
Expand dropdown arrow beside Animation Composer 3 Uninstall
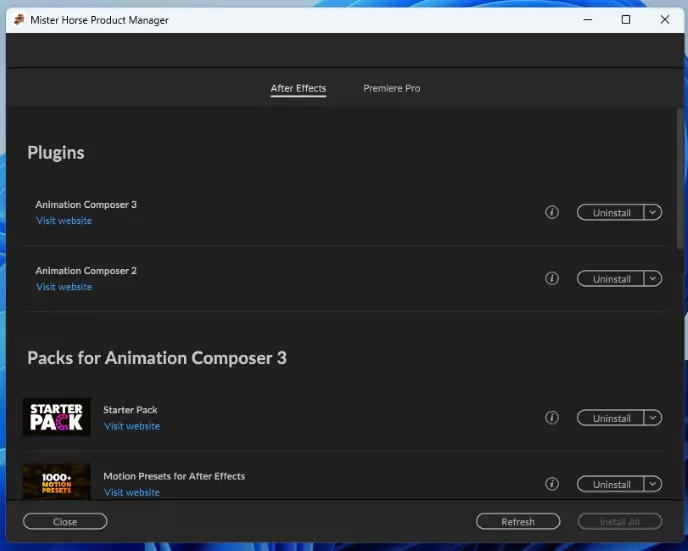click(x=652, y=212)
